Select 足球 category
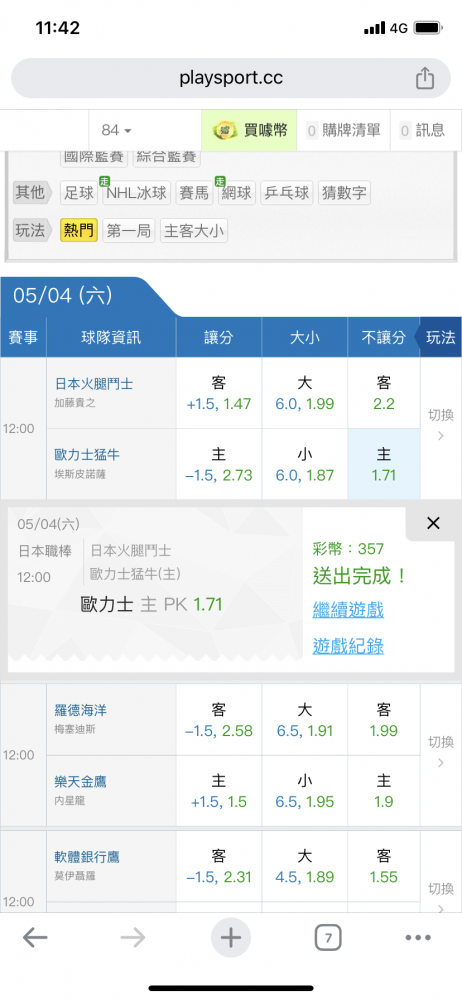This screenshot has height=1000, width=462. [x=79, y=193]
